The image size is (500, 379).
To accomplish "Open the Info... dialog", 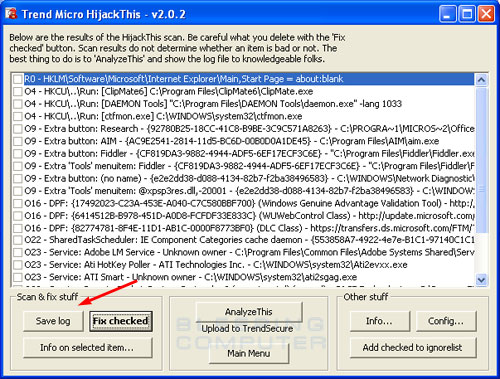I will [x=379, y=321].
